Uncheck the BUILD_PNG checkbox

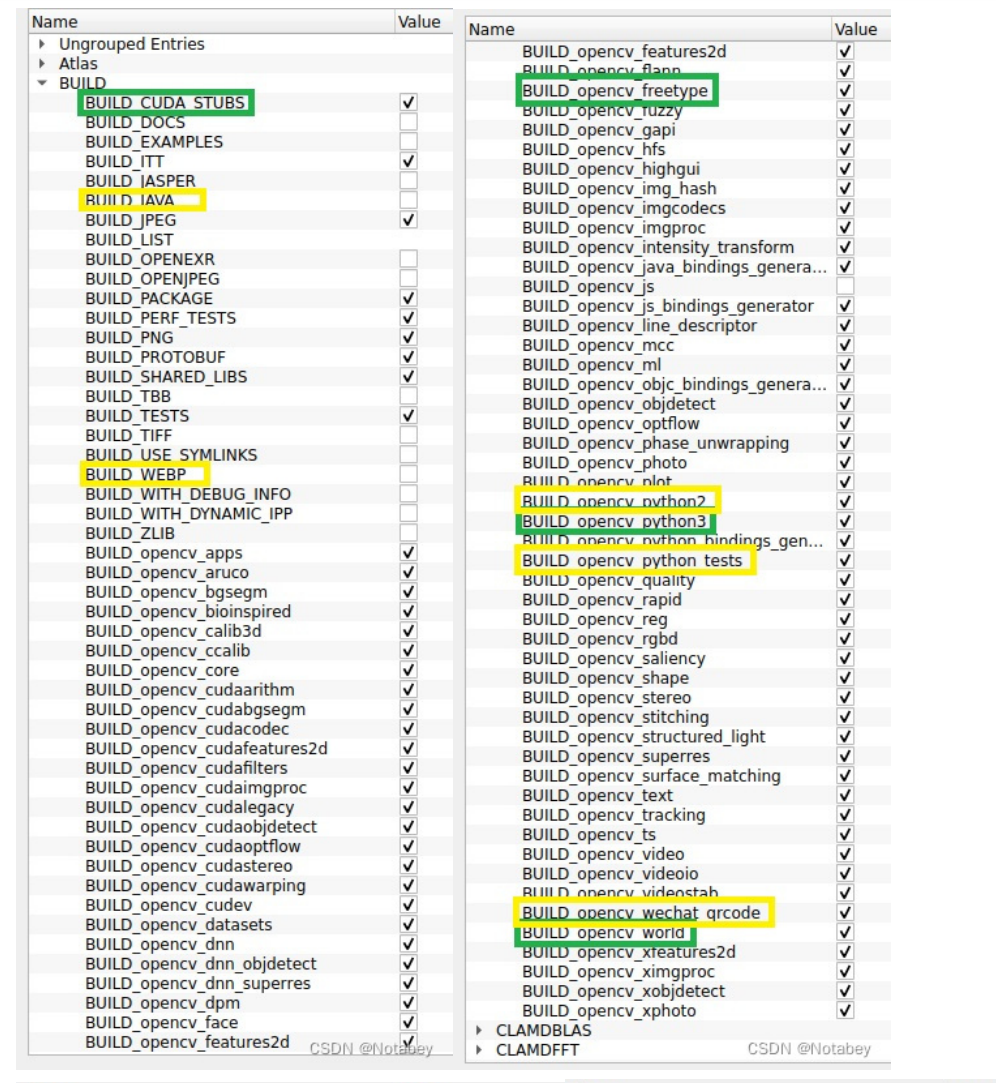pyautogui.click(x=408, y=337)
